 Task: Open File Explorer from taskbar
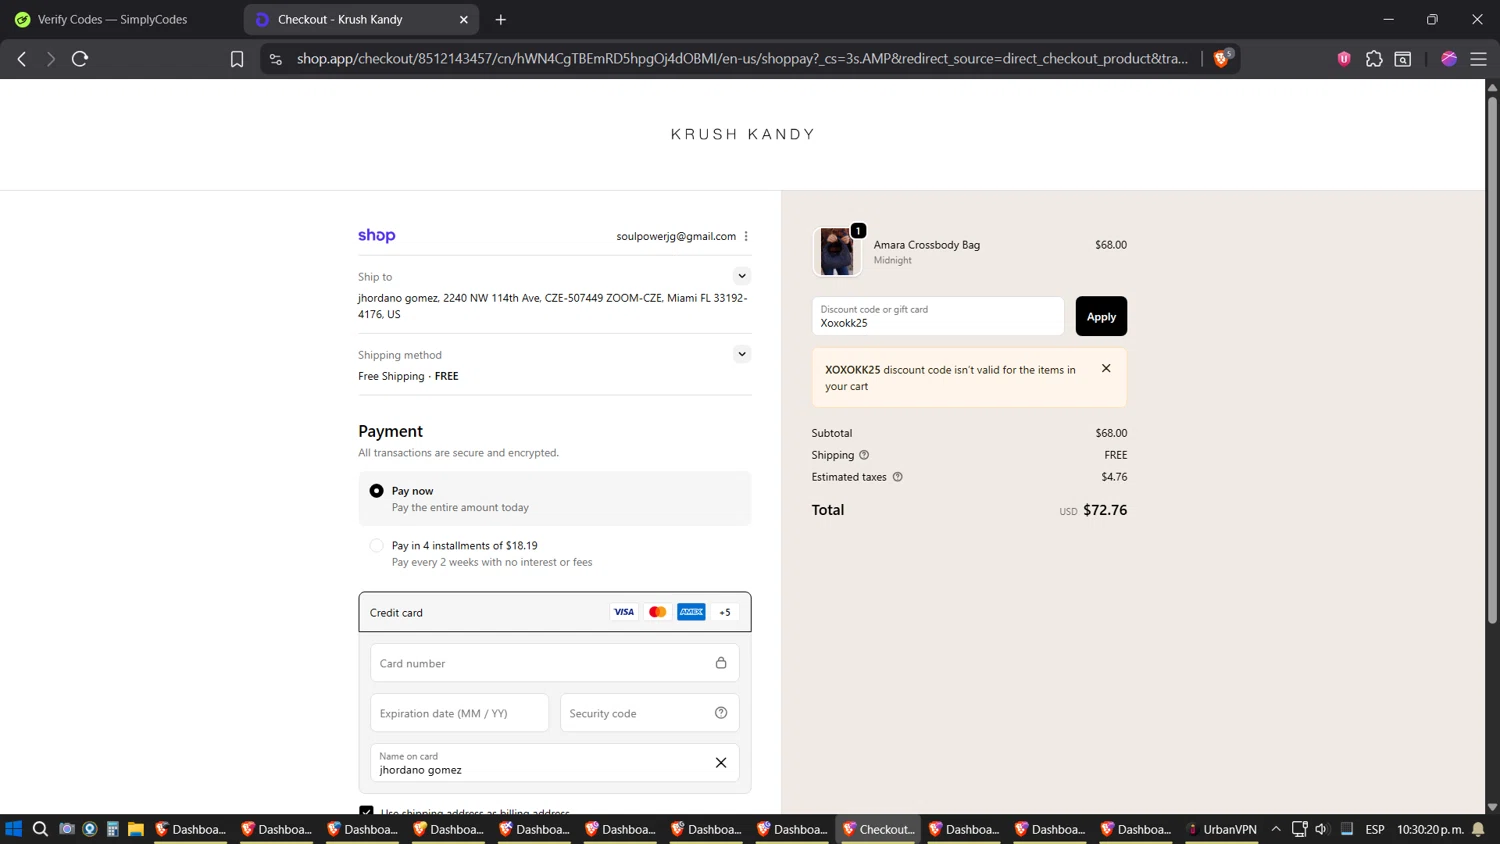[x=136, y=829]
